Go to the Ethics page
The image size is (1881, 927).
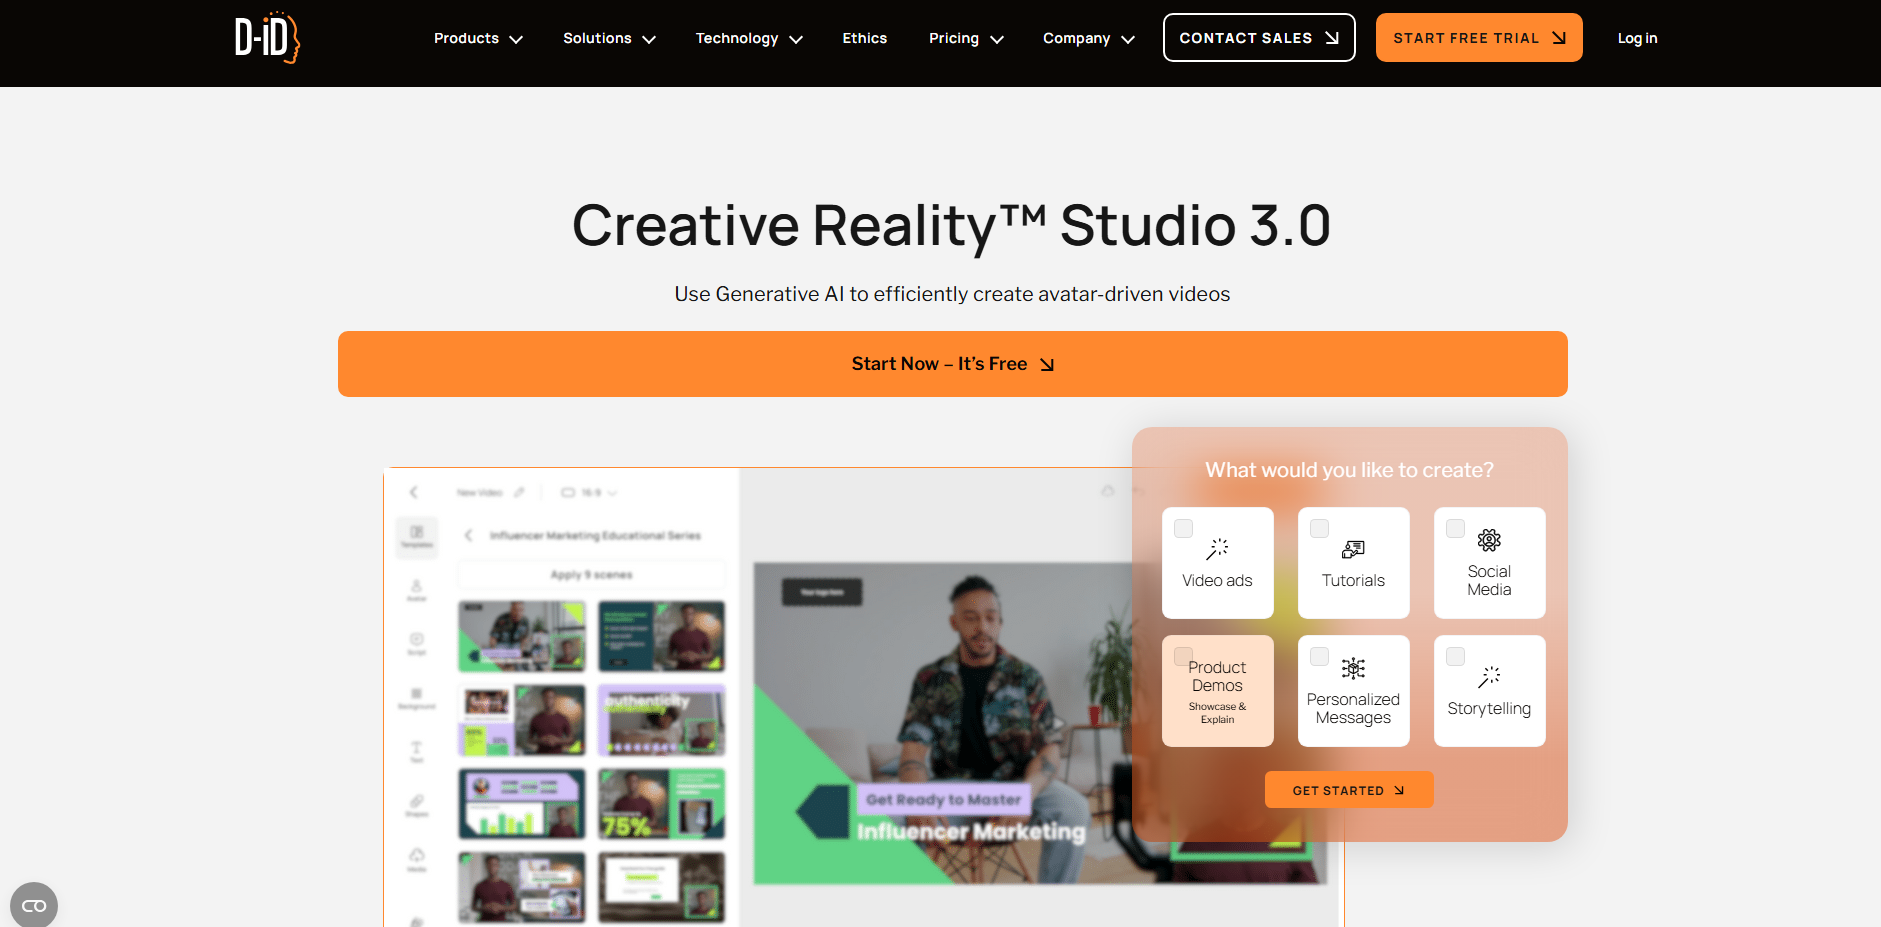click(x=864, y=38)
